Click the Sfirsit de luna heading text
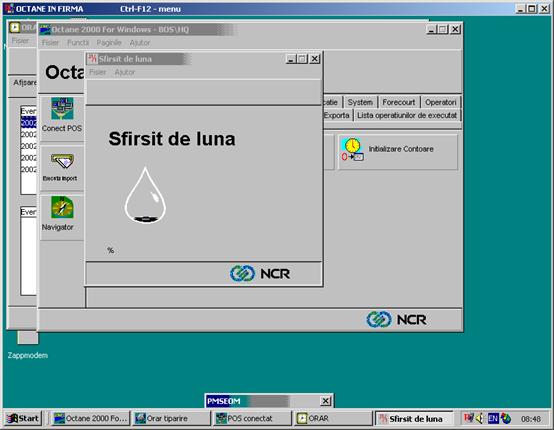 tap(172, 139)
